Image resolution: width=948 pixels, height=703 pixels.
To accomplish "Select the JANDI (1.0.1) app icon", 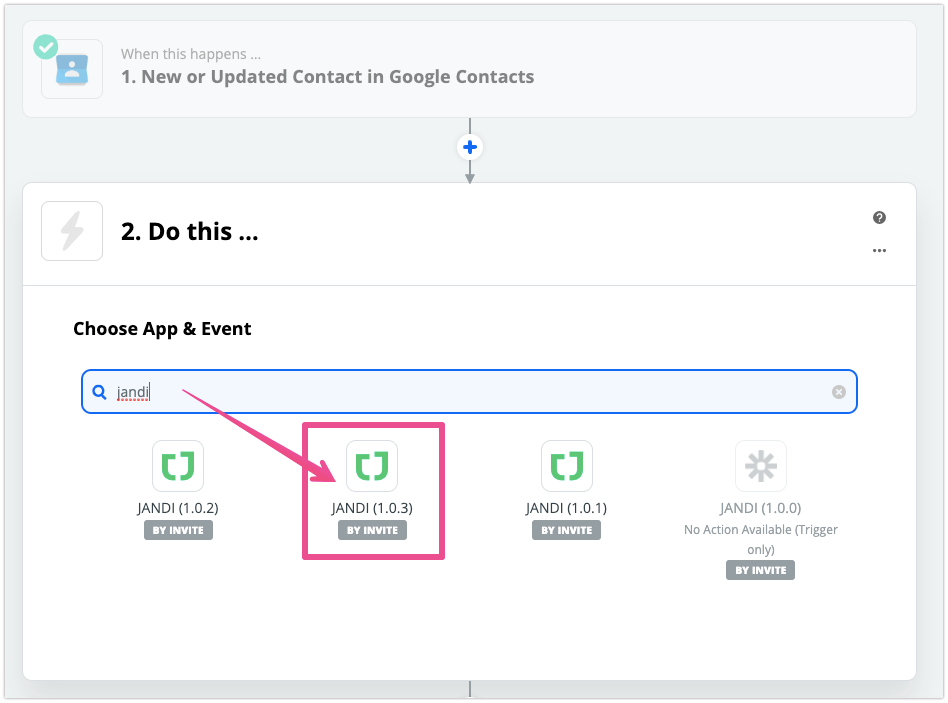I will (x=567, y=466).
